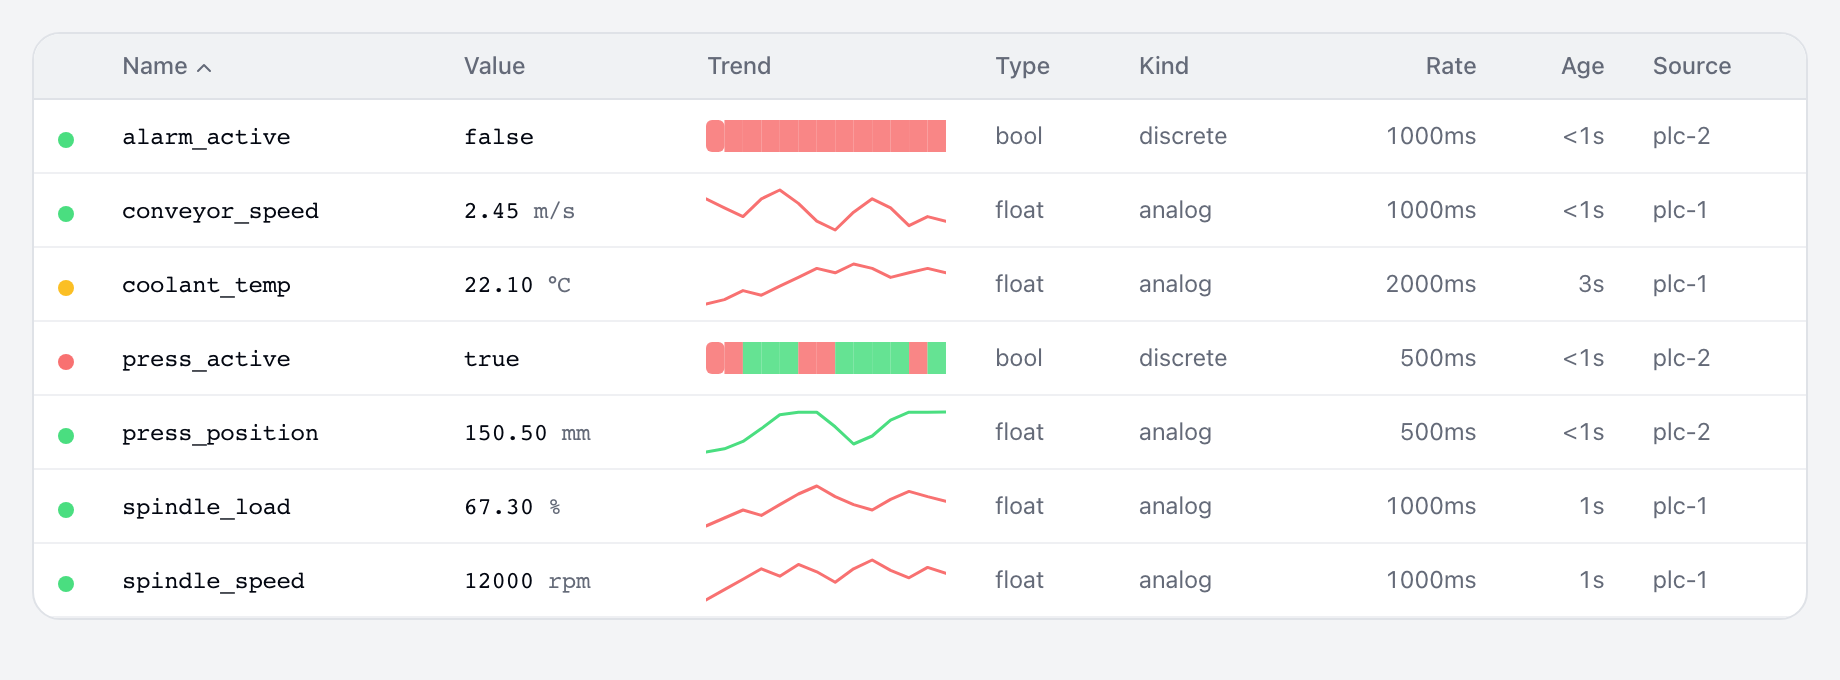Click the 1s age for spindle_speed
The height and width of the screenshot is (680, 1840).
pos(1592,580)
